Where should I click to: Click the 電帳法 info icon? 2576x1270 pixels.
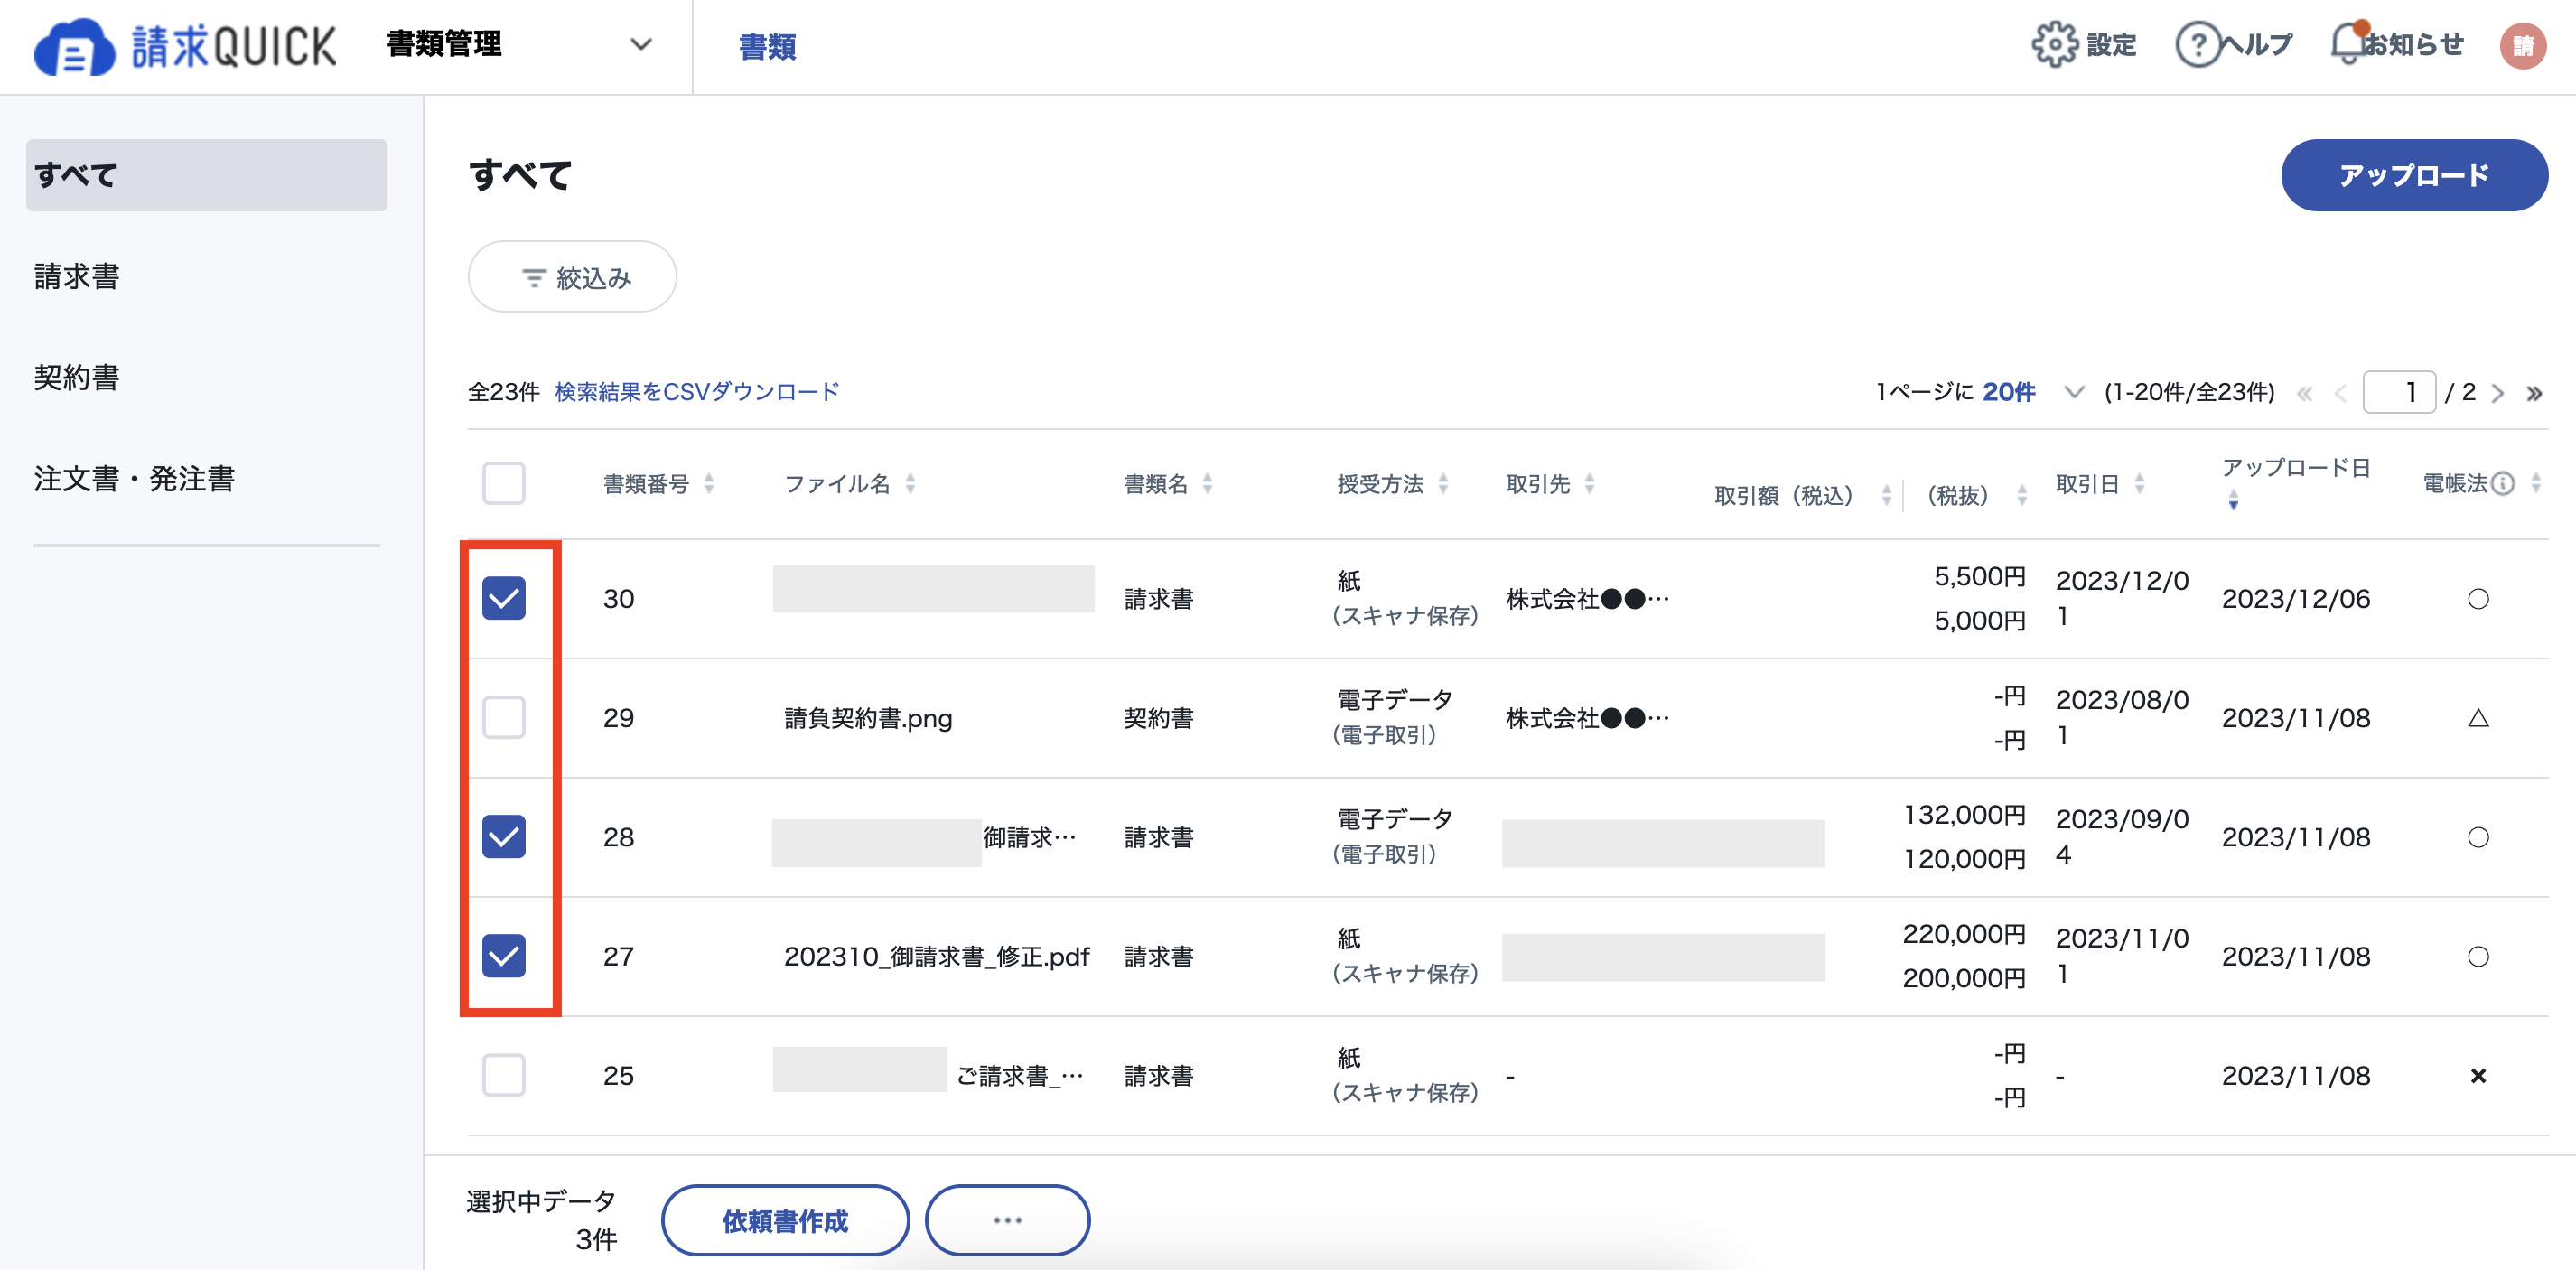(x=2503, y=484)
